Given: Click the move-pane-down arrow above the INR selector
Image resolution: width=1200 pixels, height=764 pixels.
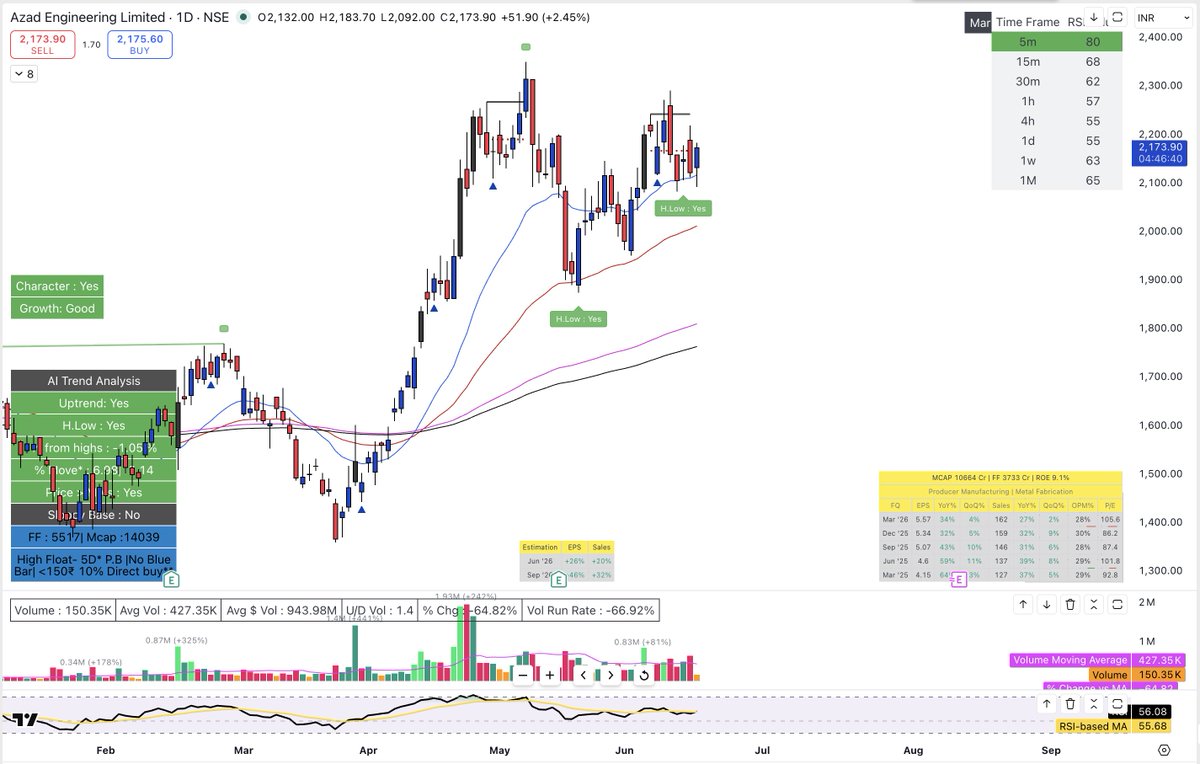Looking at the screenshot, I should tap(1094, 18).
